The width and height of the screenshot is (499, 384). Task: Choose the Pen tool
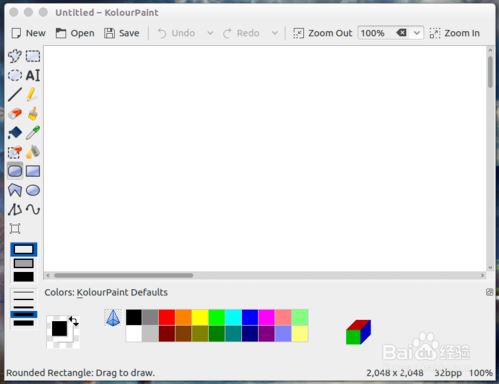[31, 94]
